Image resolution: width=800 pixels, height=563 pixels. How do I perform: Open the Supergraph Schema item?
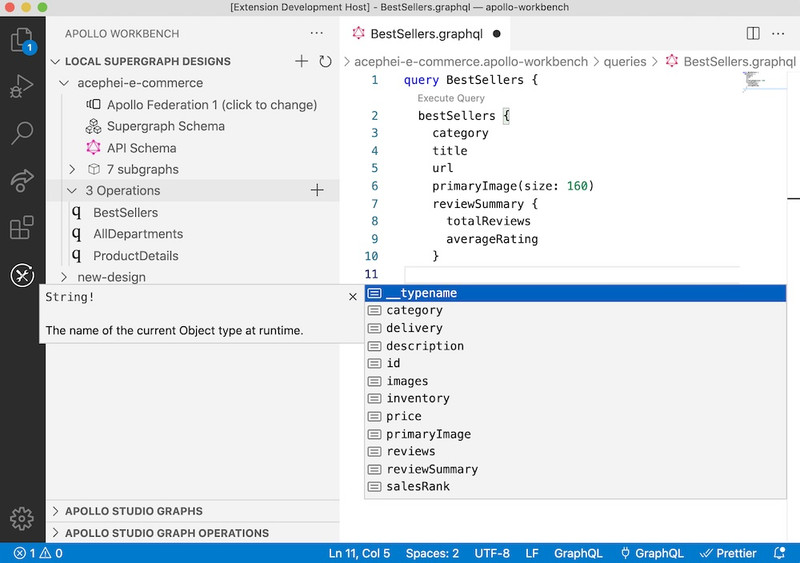click(166, 126)
